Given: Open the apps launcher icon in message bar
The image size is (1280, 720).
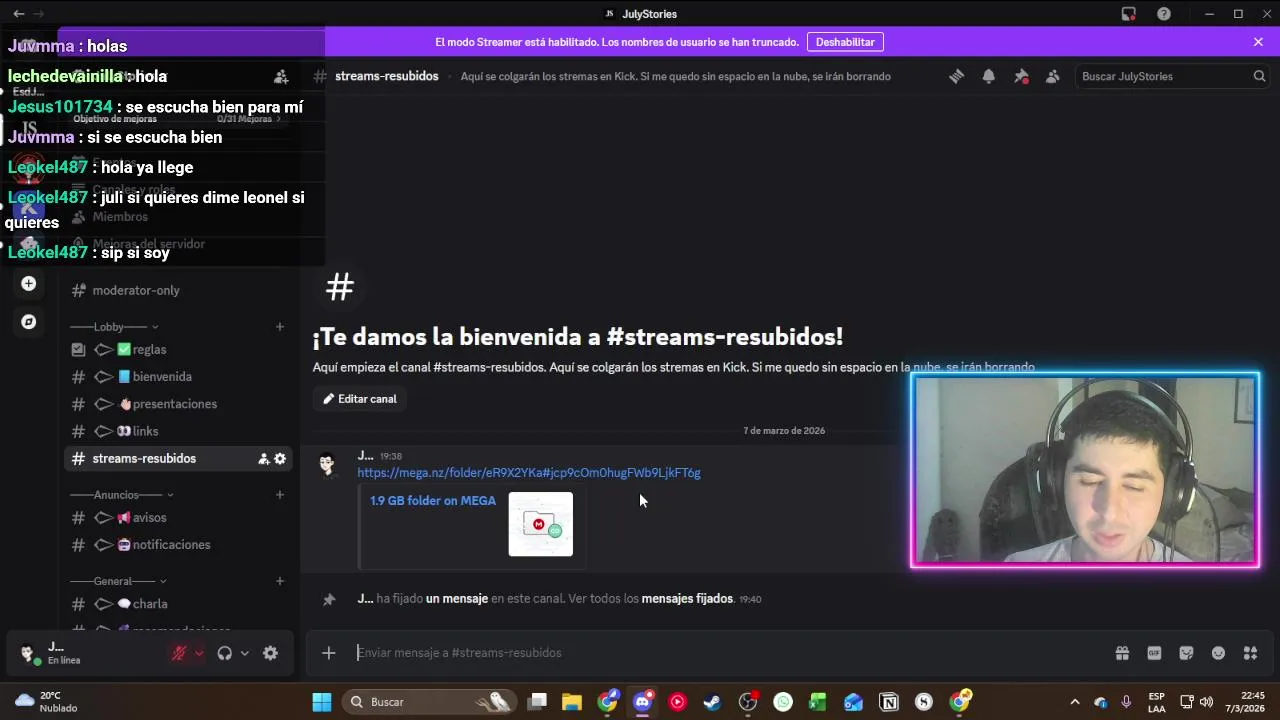Looking at the screenshot, I should tap(1250, 653).
